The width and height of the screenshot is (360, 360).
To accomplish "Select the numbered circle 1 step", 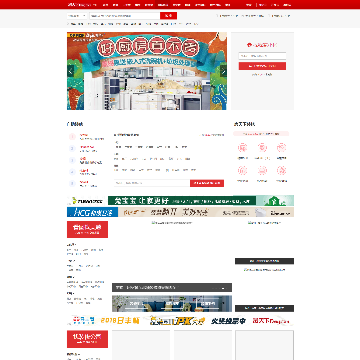I will click(x=72, y=137).
